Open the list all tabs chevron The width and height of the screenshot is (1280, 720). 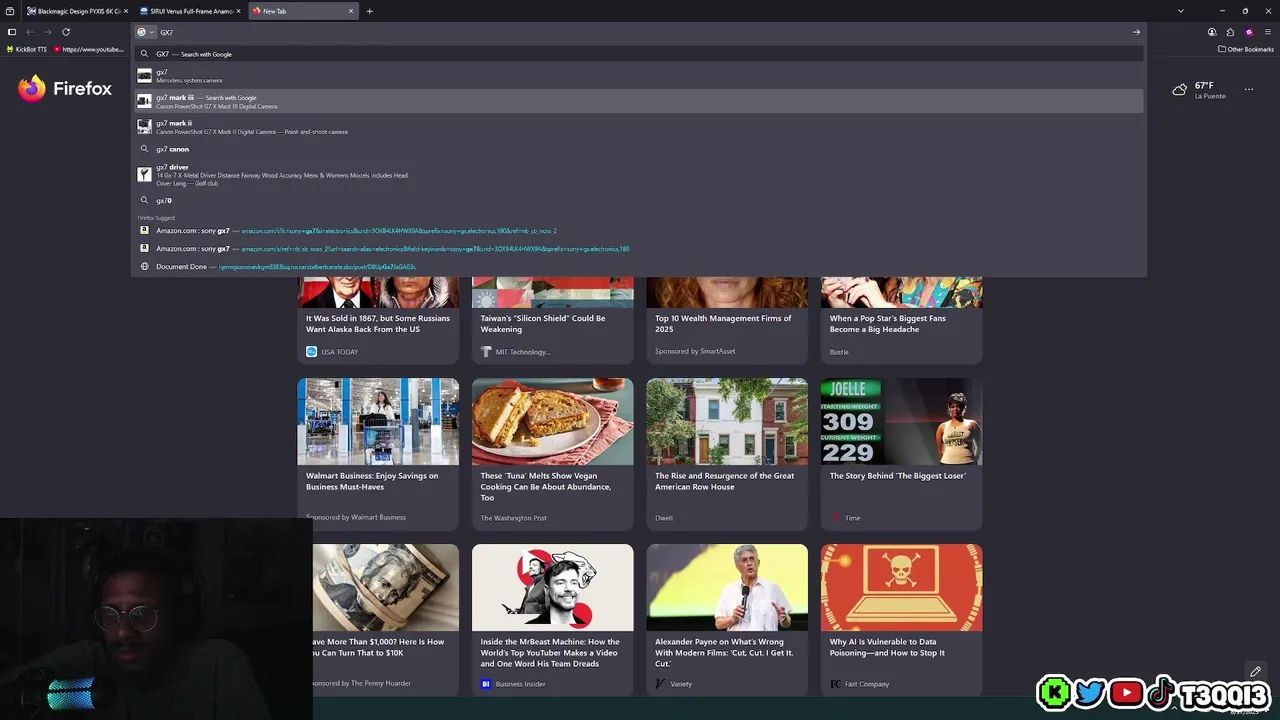pos(1181,11)
